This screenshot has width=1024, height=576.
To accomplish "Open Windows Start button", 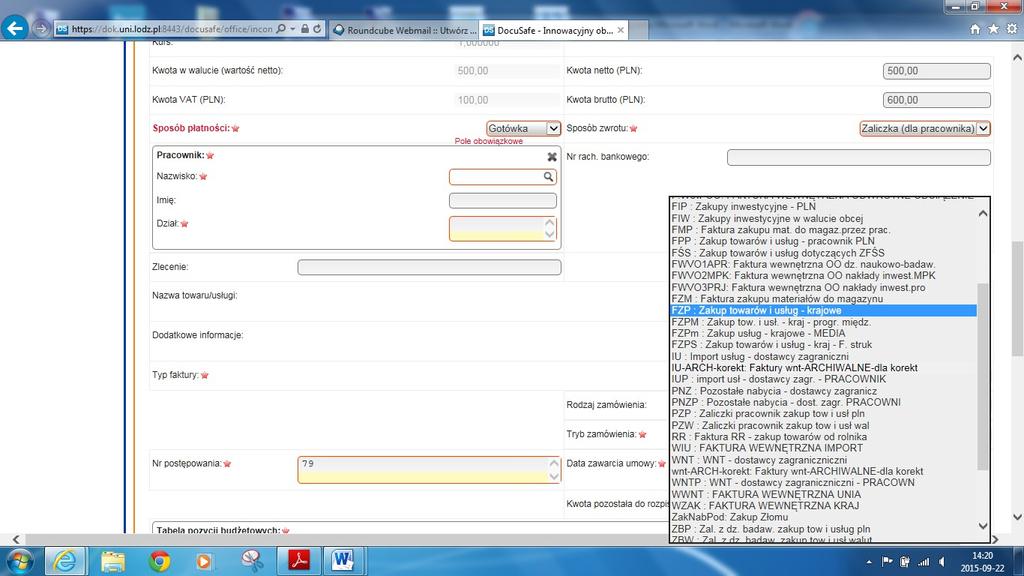I will (x=20, y=561).
